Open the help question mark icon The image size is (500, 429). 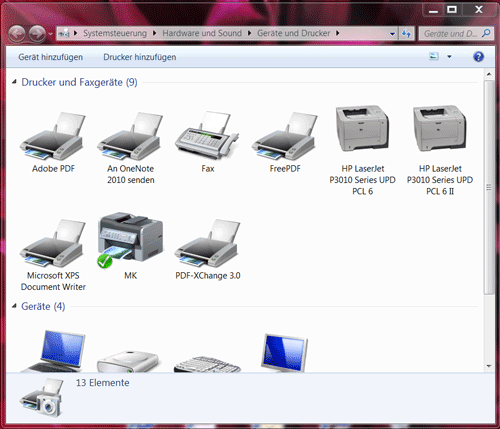478,57
